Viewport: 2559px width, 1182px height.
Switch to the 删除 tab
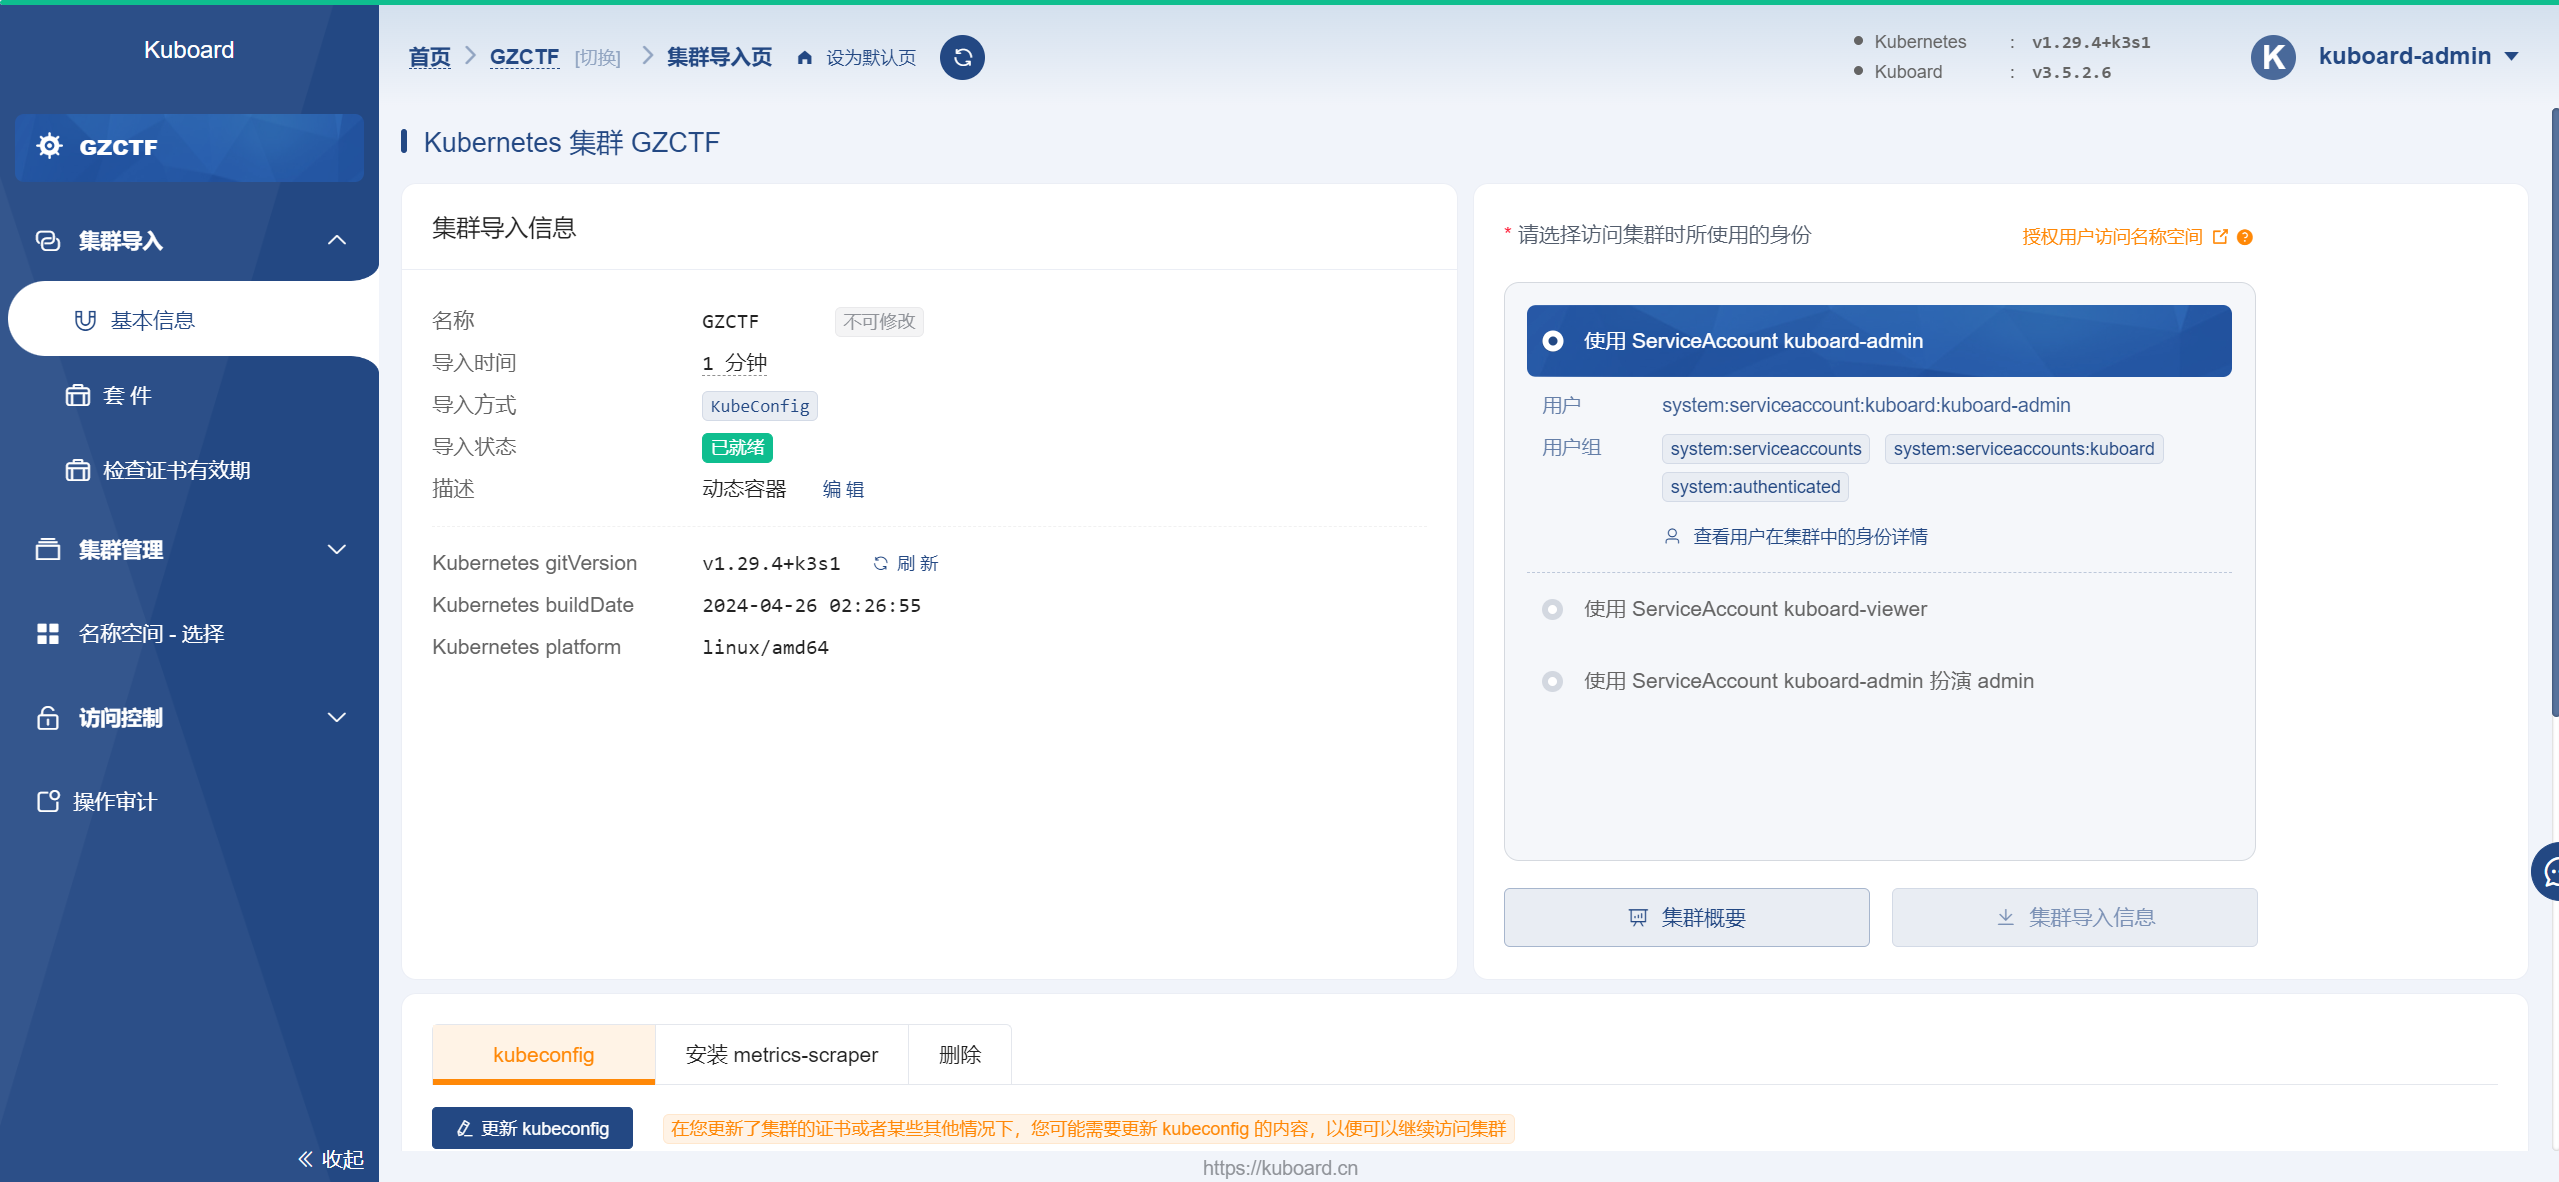point(959,1055)
